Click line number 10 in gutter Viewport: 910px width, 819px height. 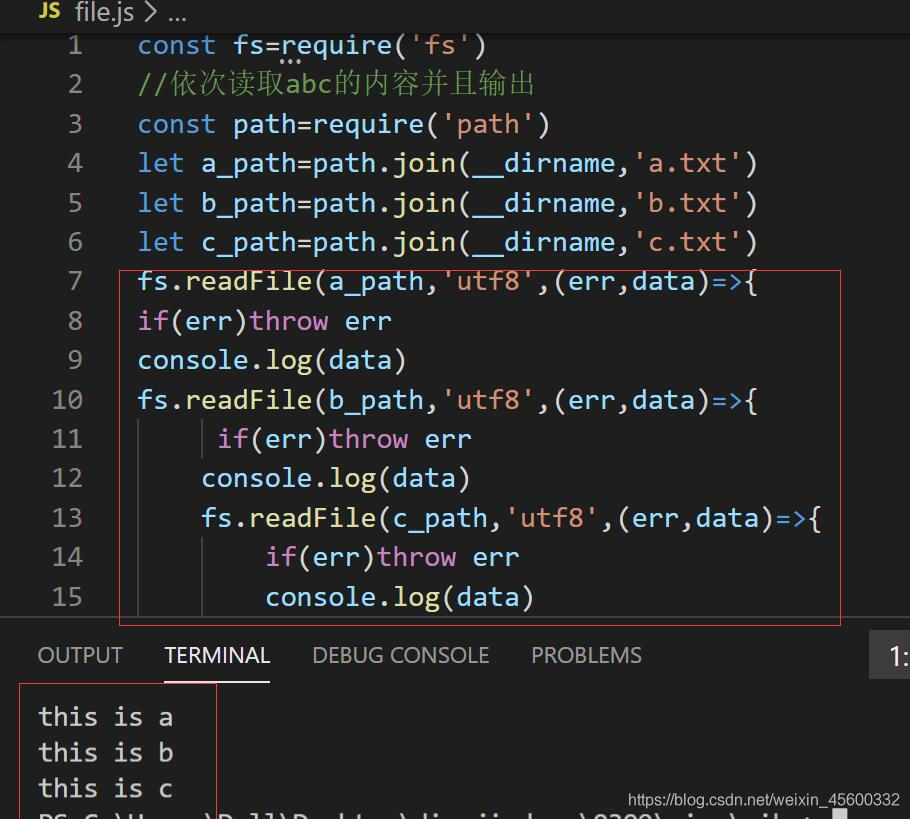(67, 400)
